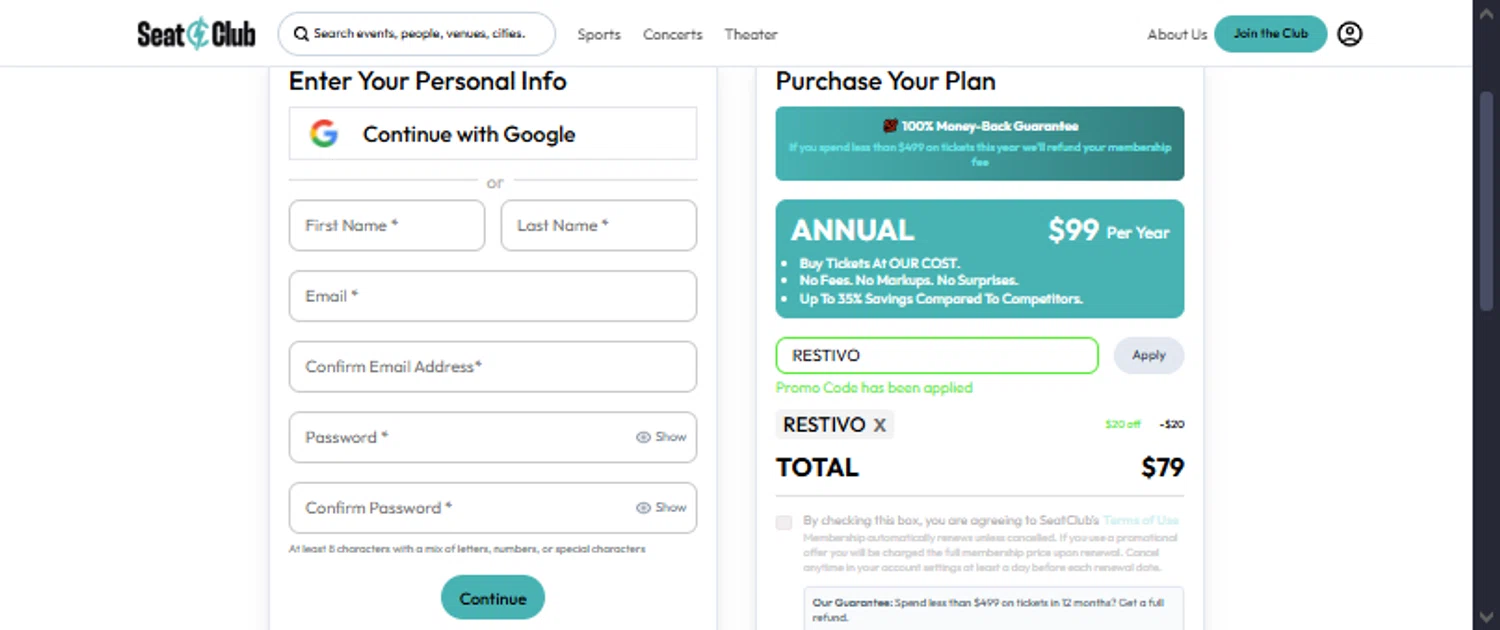Click the search magnifier icon
The height and width of the screenshot is (630, 1500).
point(300,34)
